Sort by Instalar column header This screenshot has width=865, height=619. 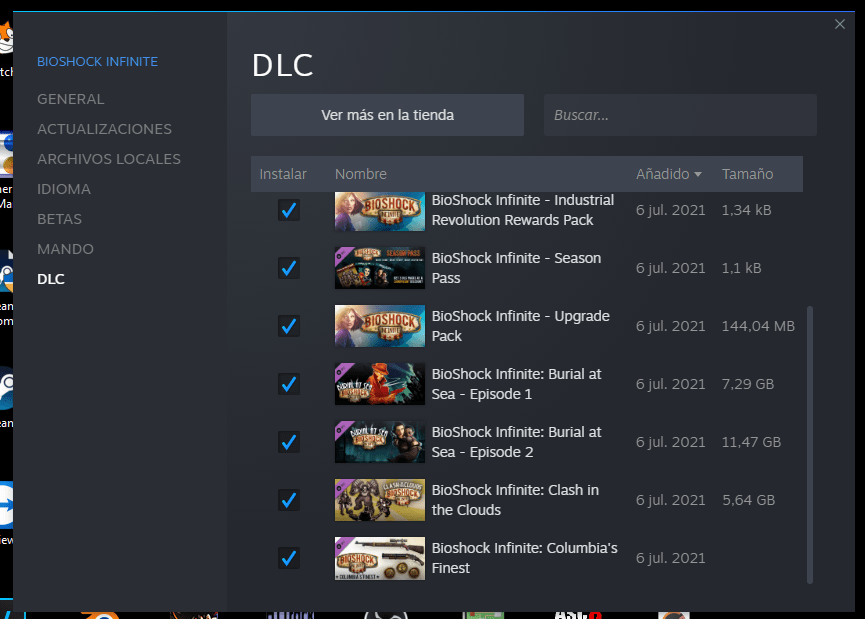click(283, 174)
